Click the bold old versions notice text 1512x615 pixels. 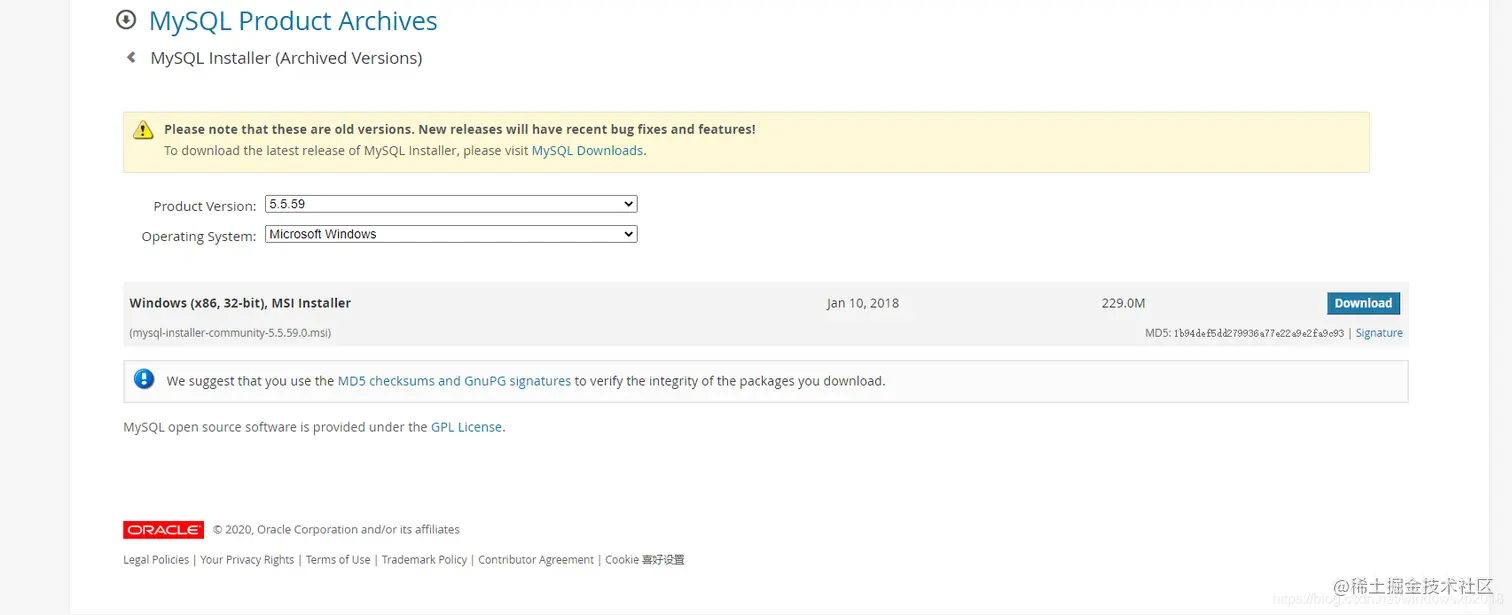(x=460, y=130)
